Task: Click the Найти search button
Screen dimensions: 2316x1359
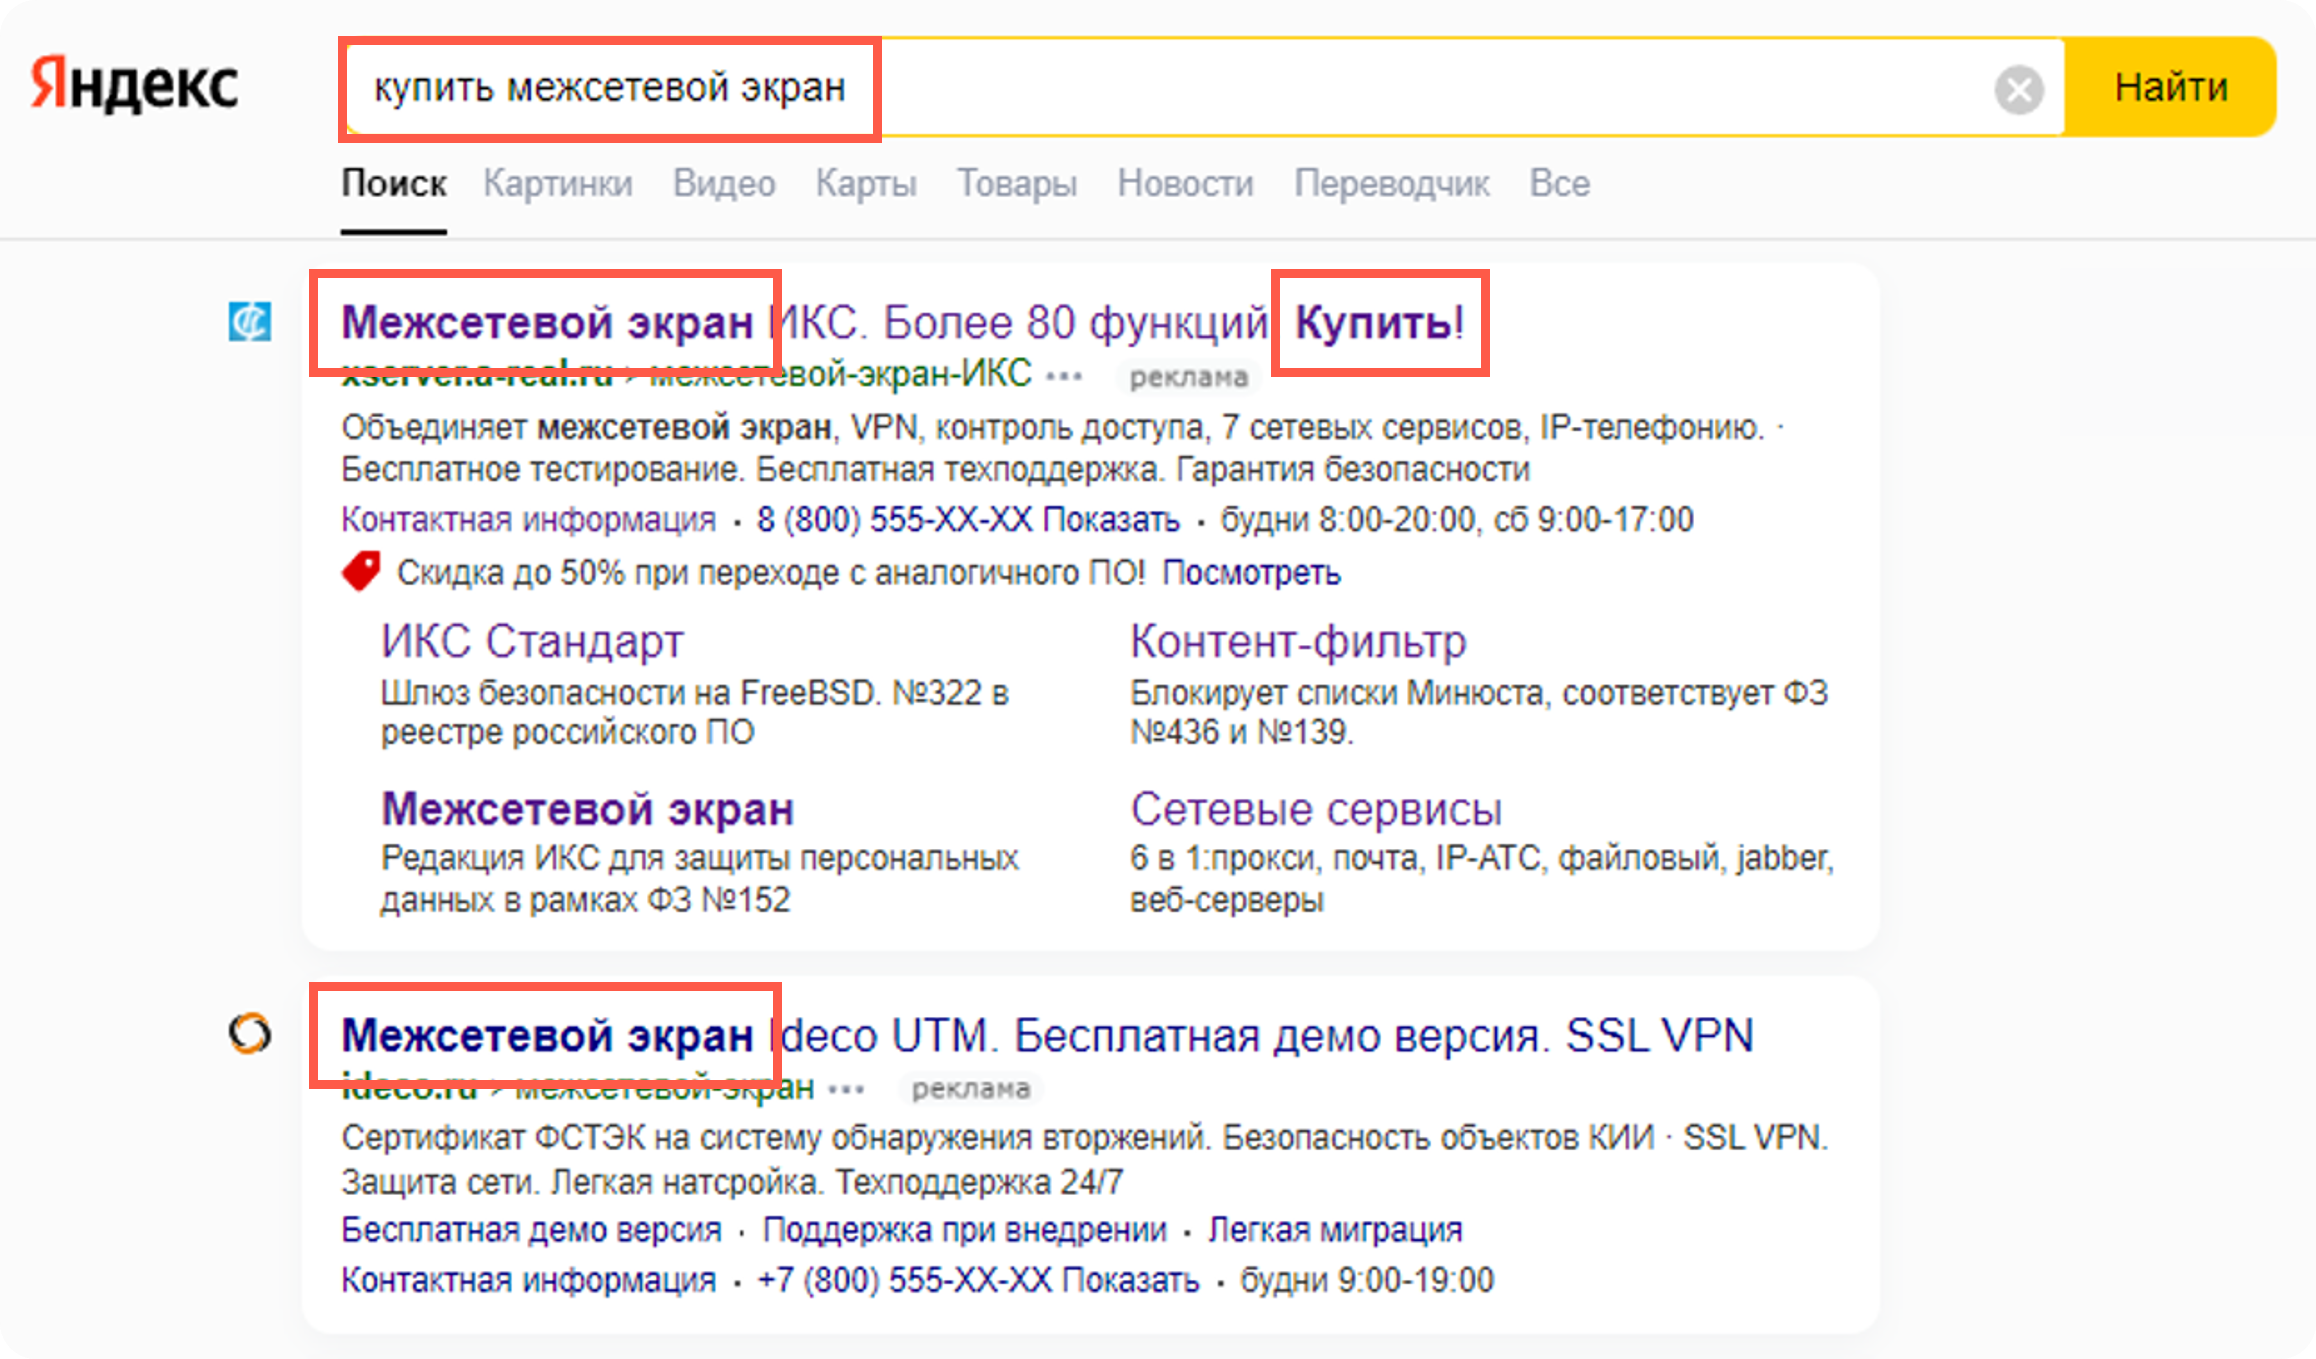Action: click(2171, 87)
